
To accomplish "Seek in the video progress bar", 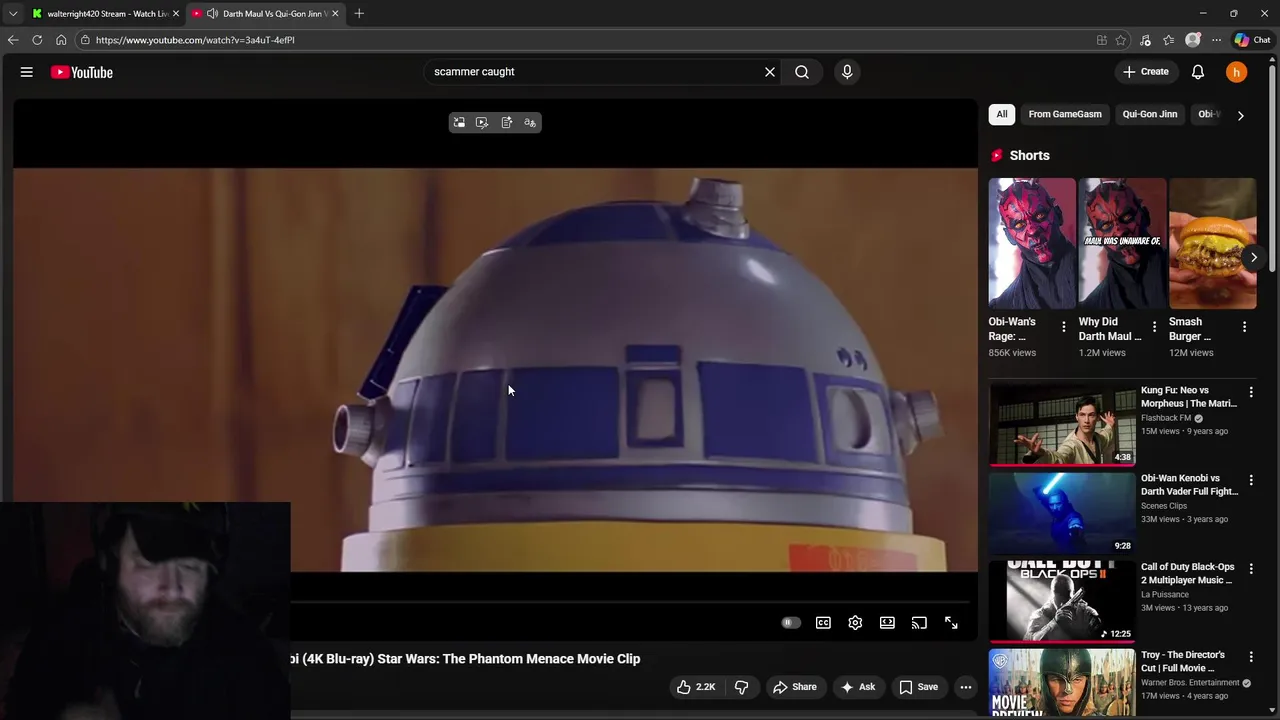I will tap(630, 603).
